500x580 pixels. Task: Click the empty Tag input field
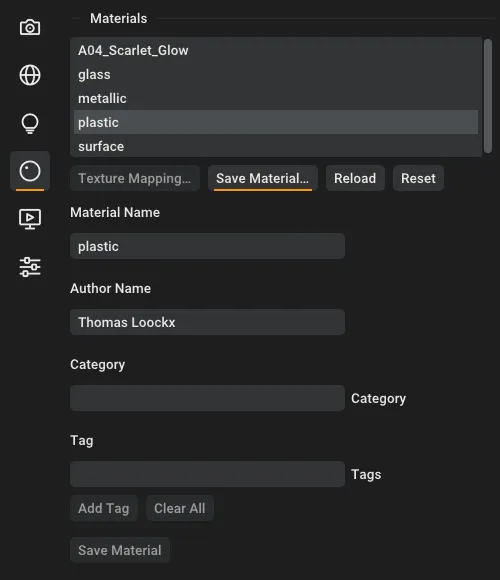coord(207,474)
